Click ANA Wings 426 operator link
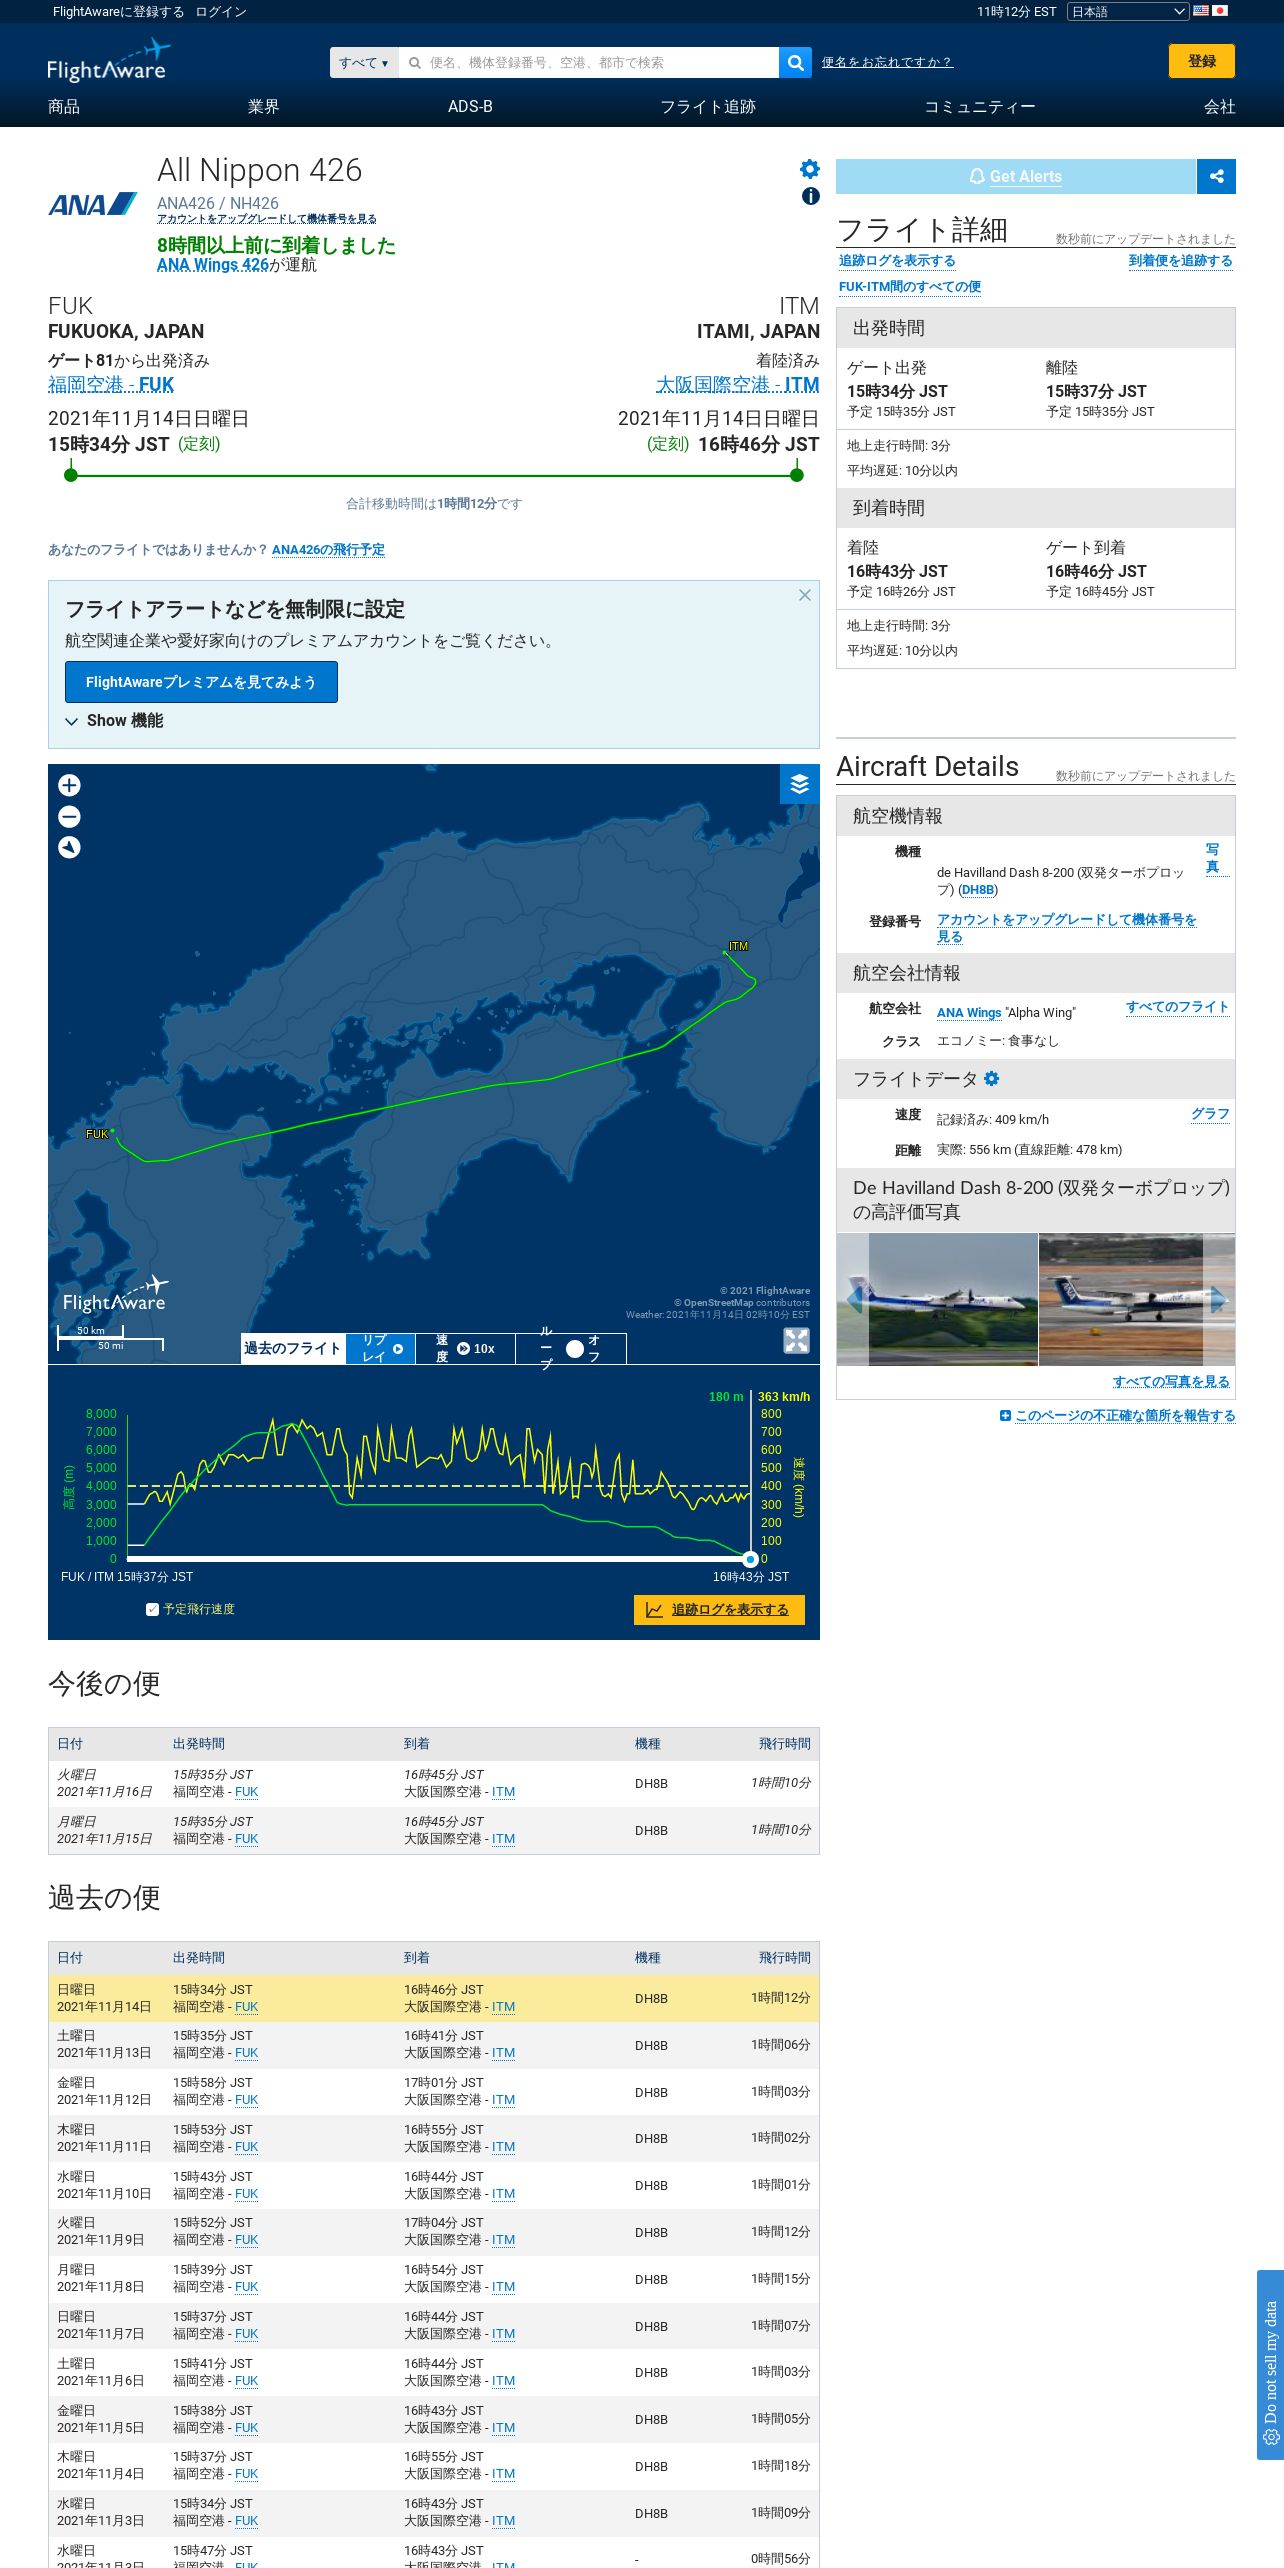This screenshot has height=2568, width=1284. pyautogui.click(x=212, y=265)
